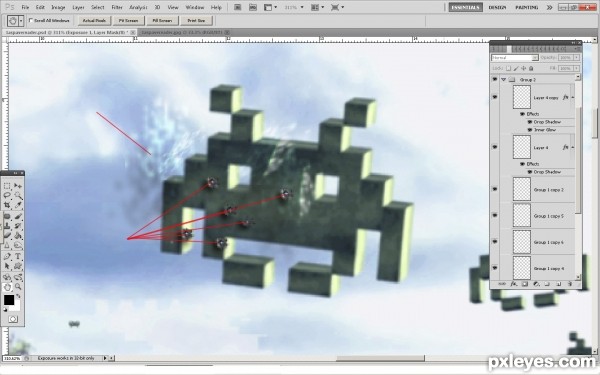Select the 3D Rotate tool
Screen dimensions: 600x375
(7, 277)
